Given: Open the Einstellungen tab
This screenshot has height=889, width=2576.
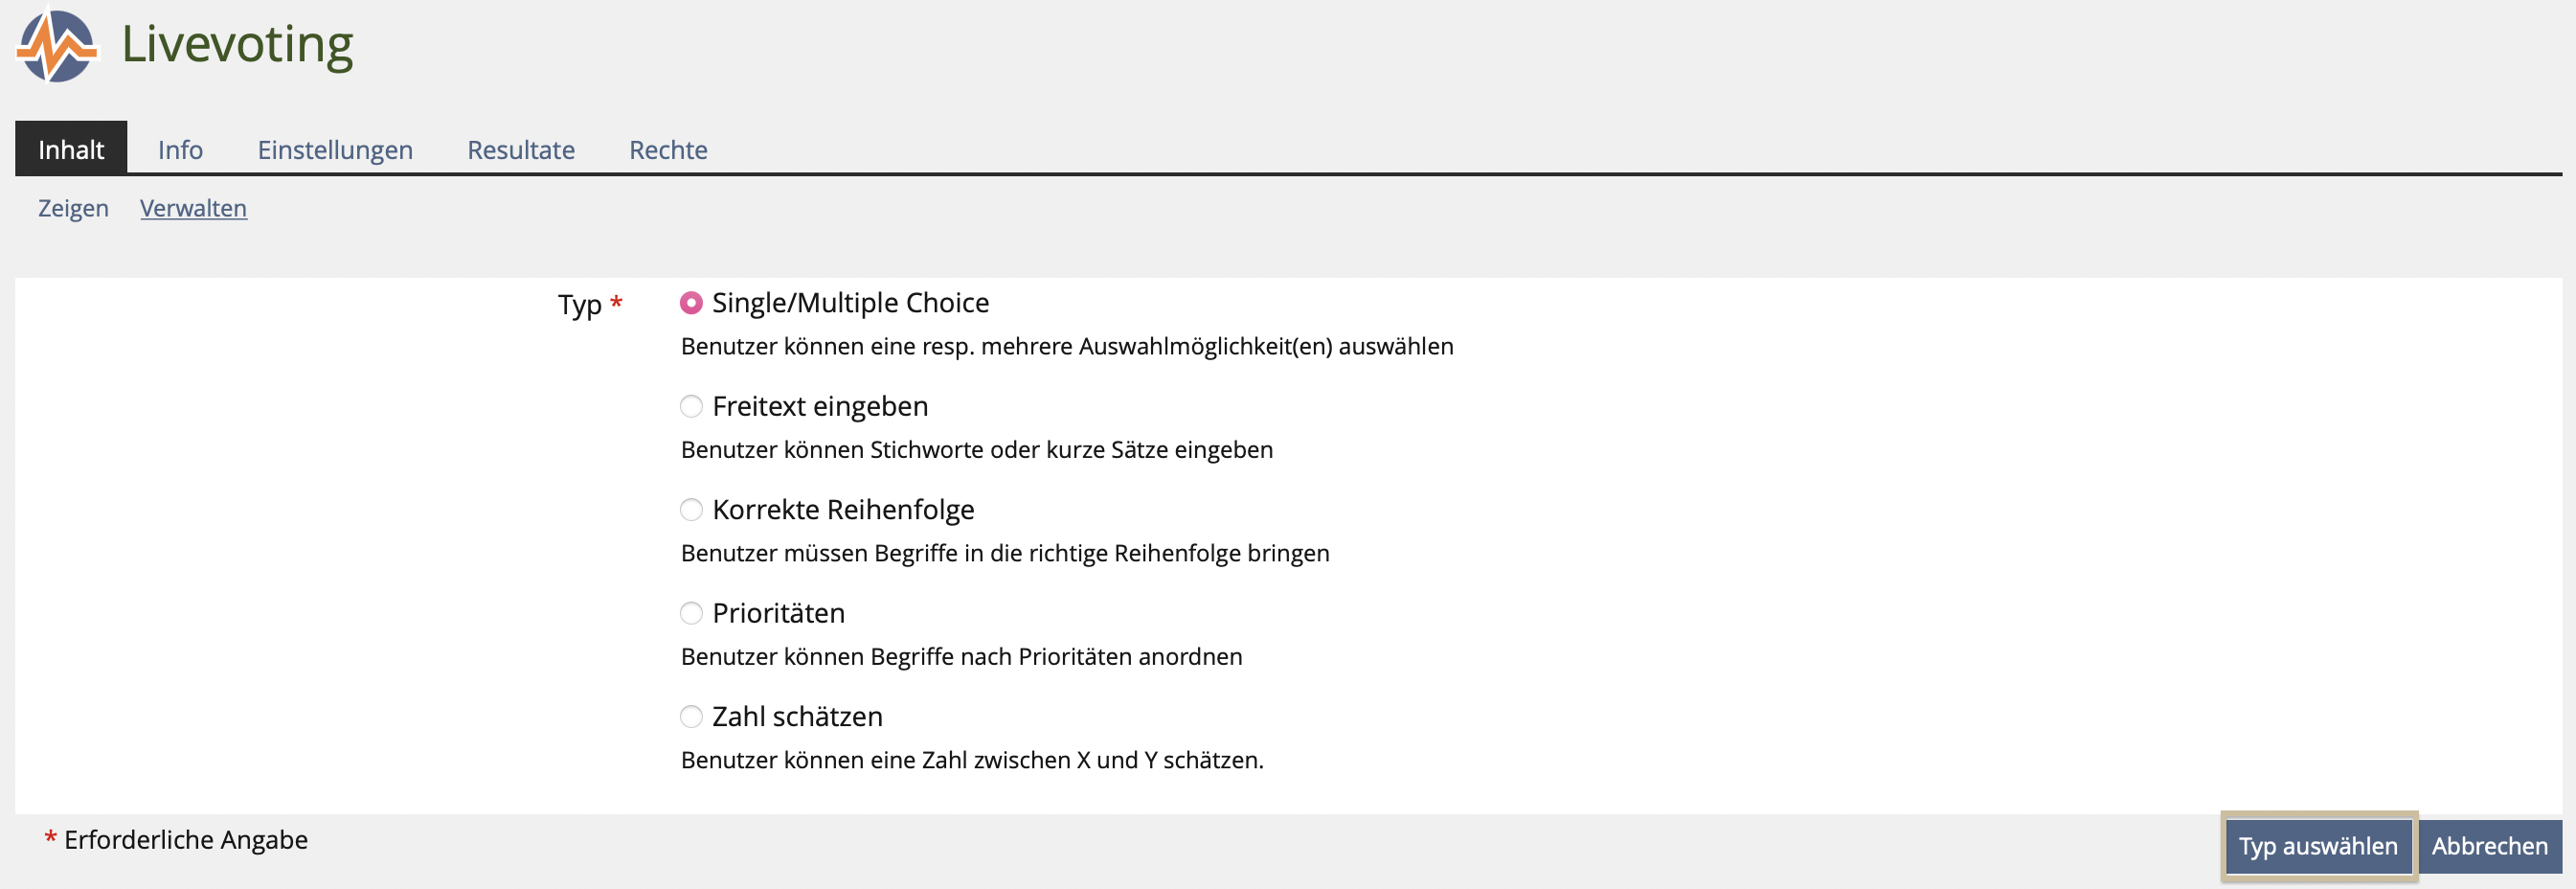Looking at the screenshot, I should click(335, 150).
